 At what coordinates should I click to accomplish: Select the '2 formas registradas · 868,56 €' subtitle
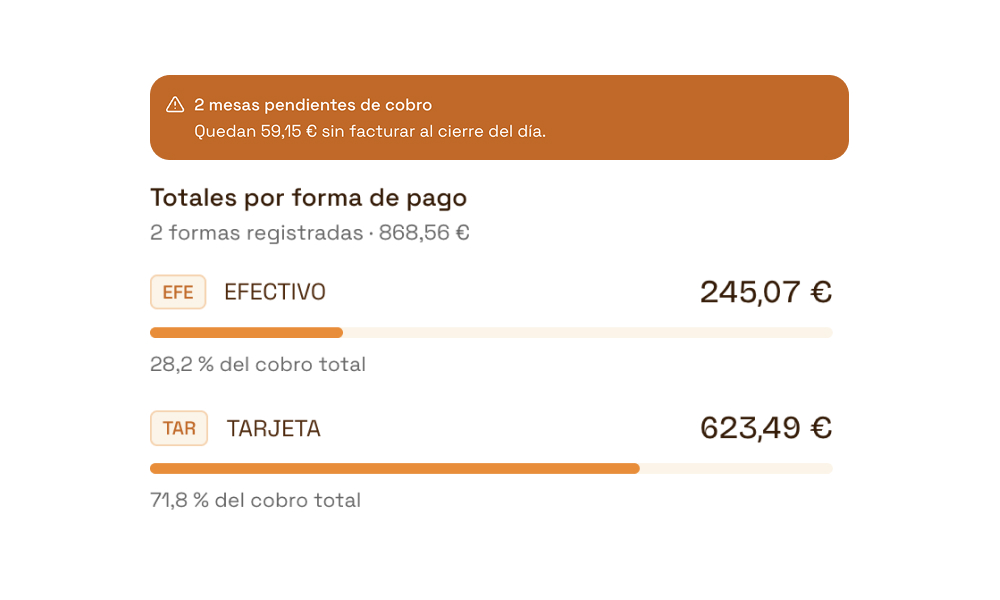pos(310,233)
